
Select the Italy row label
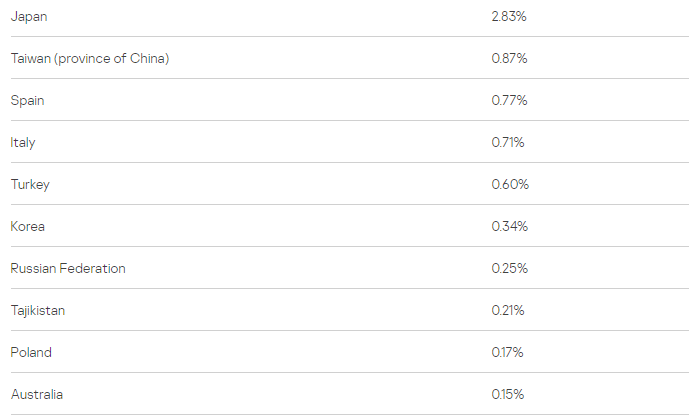pyautogui.click(x=23, y=142)
